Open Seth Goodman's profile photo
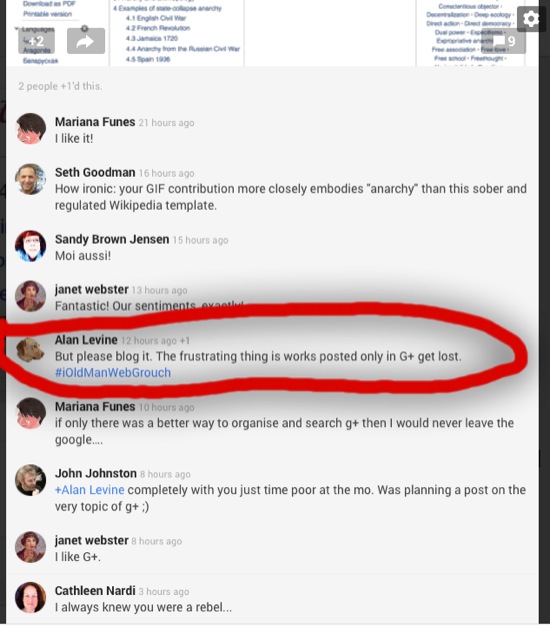This screenshot has height=635, width=550. 30,179
